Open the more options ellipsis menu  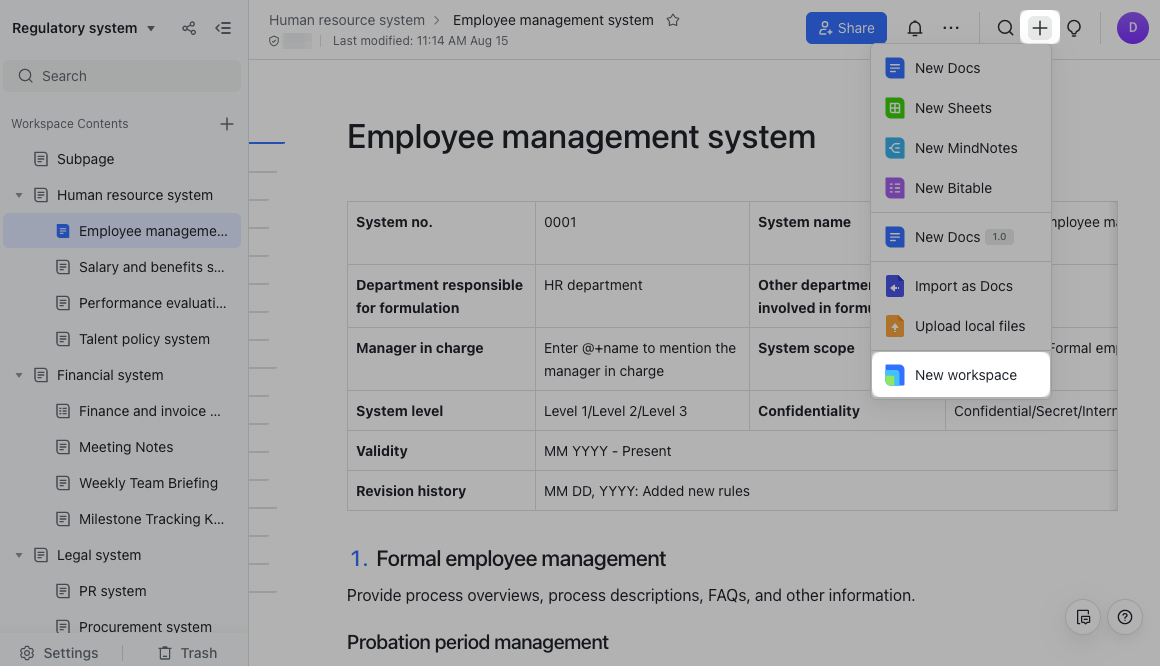click(x=951, y=28)
